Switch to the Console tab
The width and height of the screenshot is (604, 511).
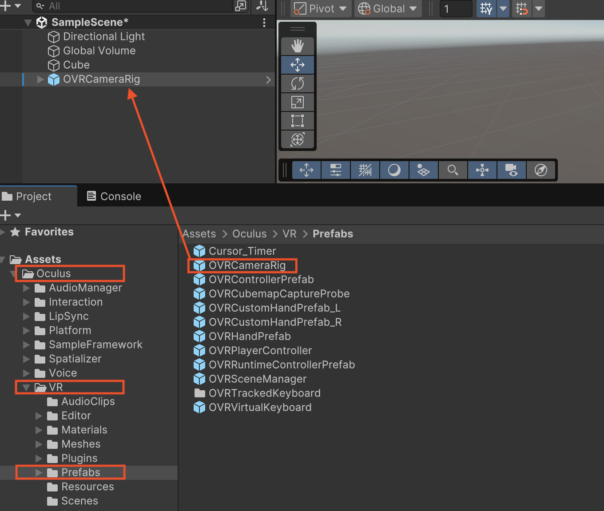114,196
